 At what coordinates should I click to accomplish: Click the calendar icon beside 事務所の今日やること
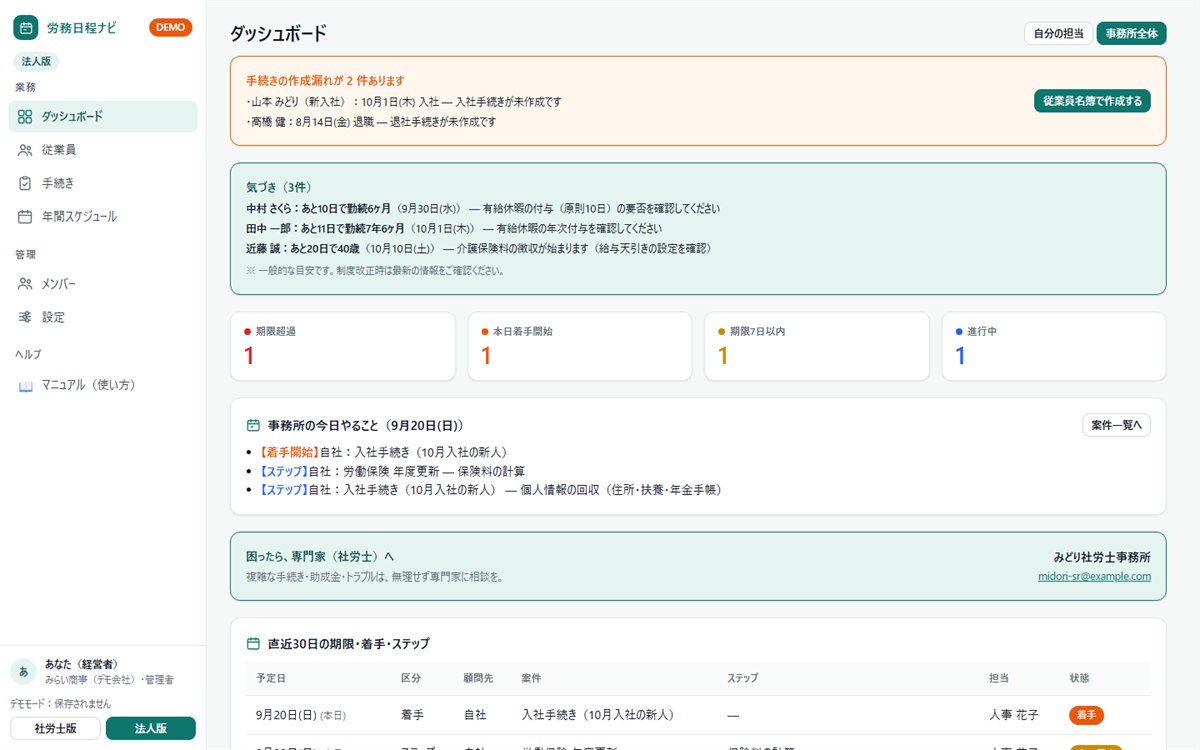click(x=253, y=425)
